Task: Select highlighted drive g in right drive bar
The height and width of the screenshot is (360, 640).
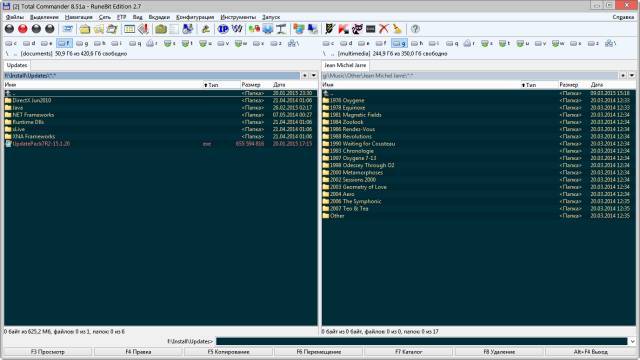Action: [399, 43]
